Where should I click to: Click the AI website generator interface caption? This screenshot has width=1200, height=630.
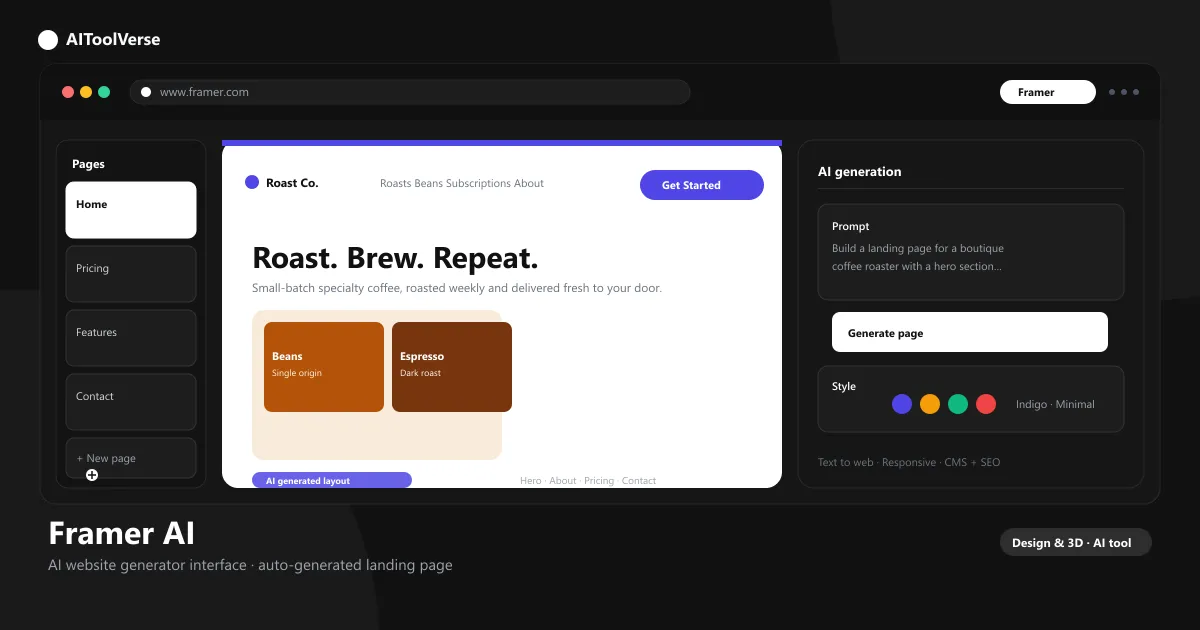(x=250, y=565)
